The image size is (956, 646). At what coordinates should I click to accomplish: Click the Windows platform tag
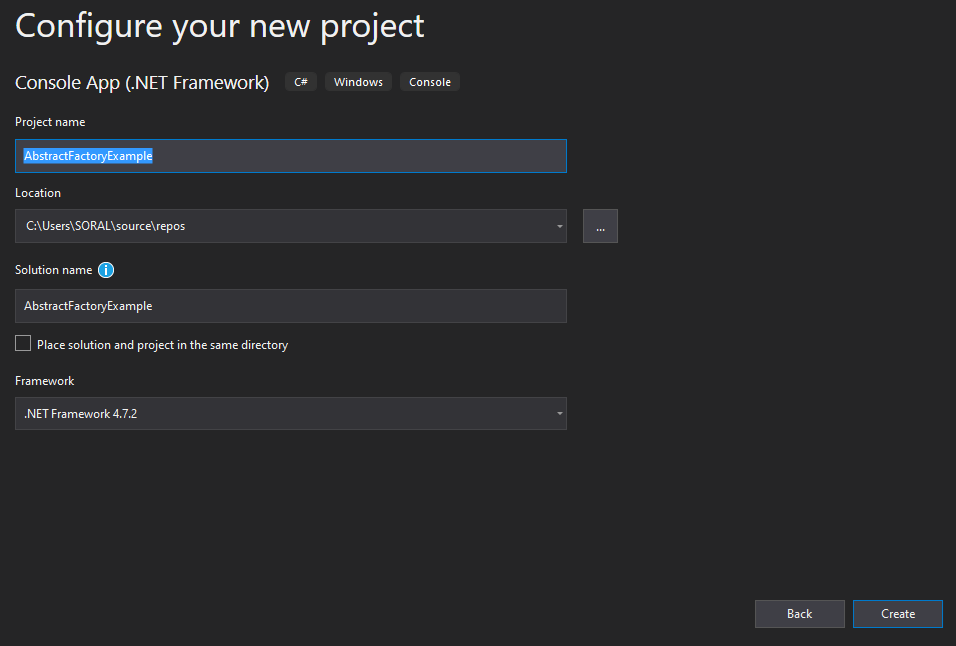pos(358,82)
